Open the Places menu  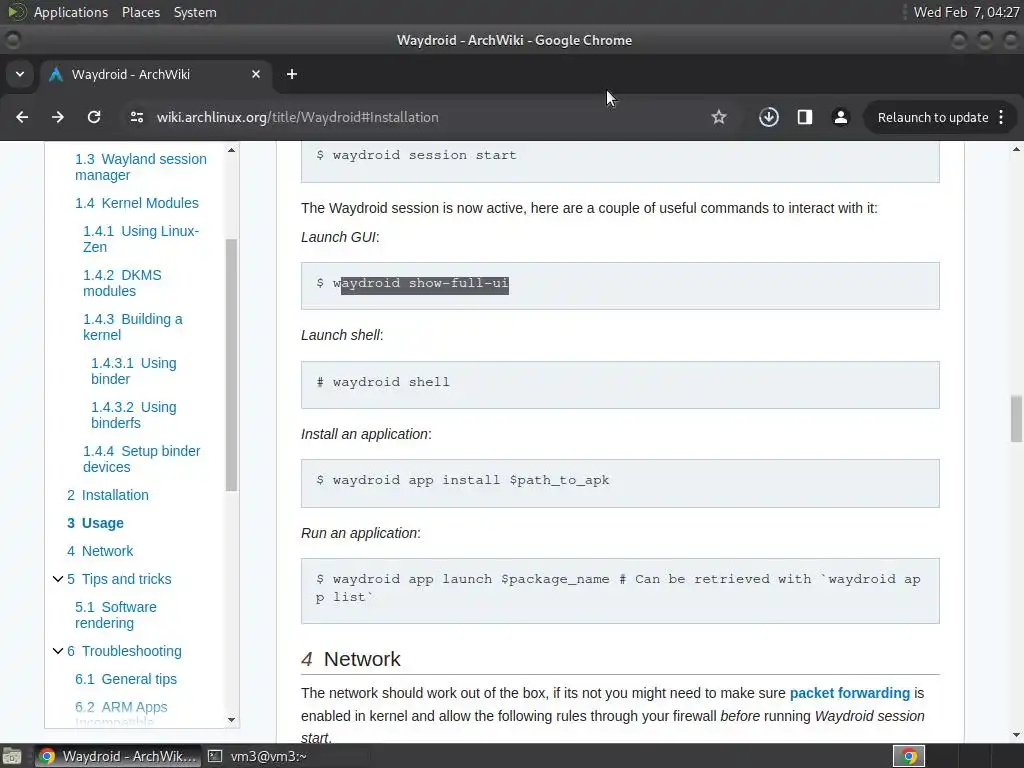140,12
